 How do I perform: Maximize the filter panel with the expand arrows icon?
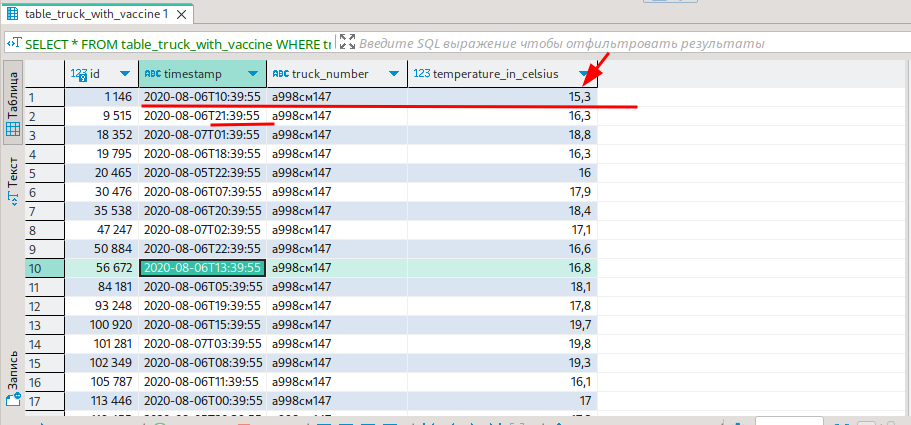(x=347, y=41)
